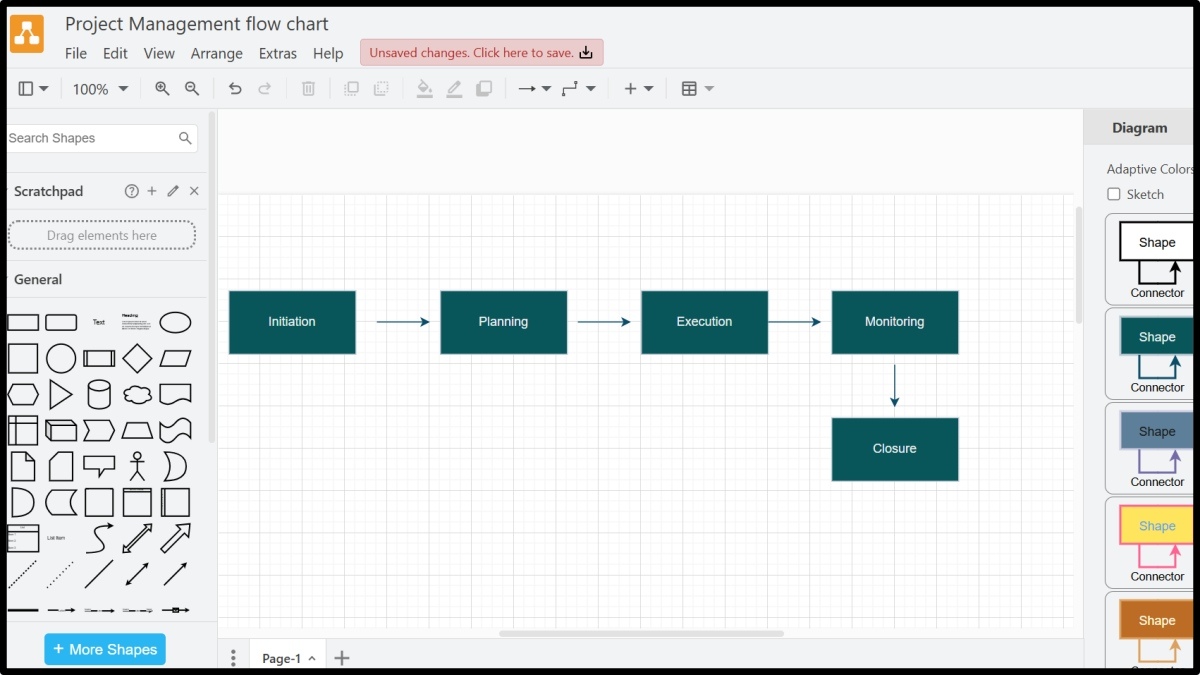
Task: Open the Arrange menu
Action: (x=216, y=54)
